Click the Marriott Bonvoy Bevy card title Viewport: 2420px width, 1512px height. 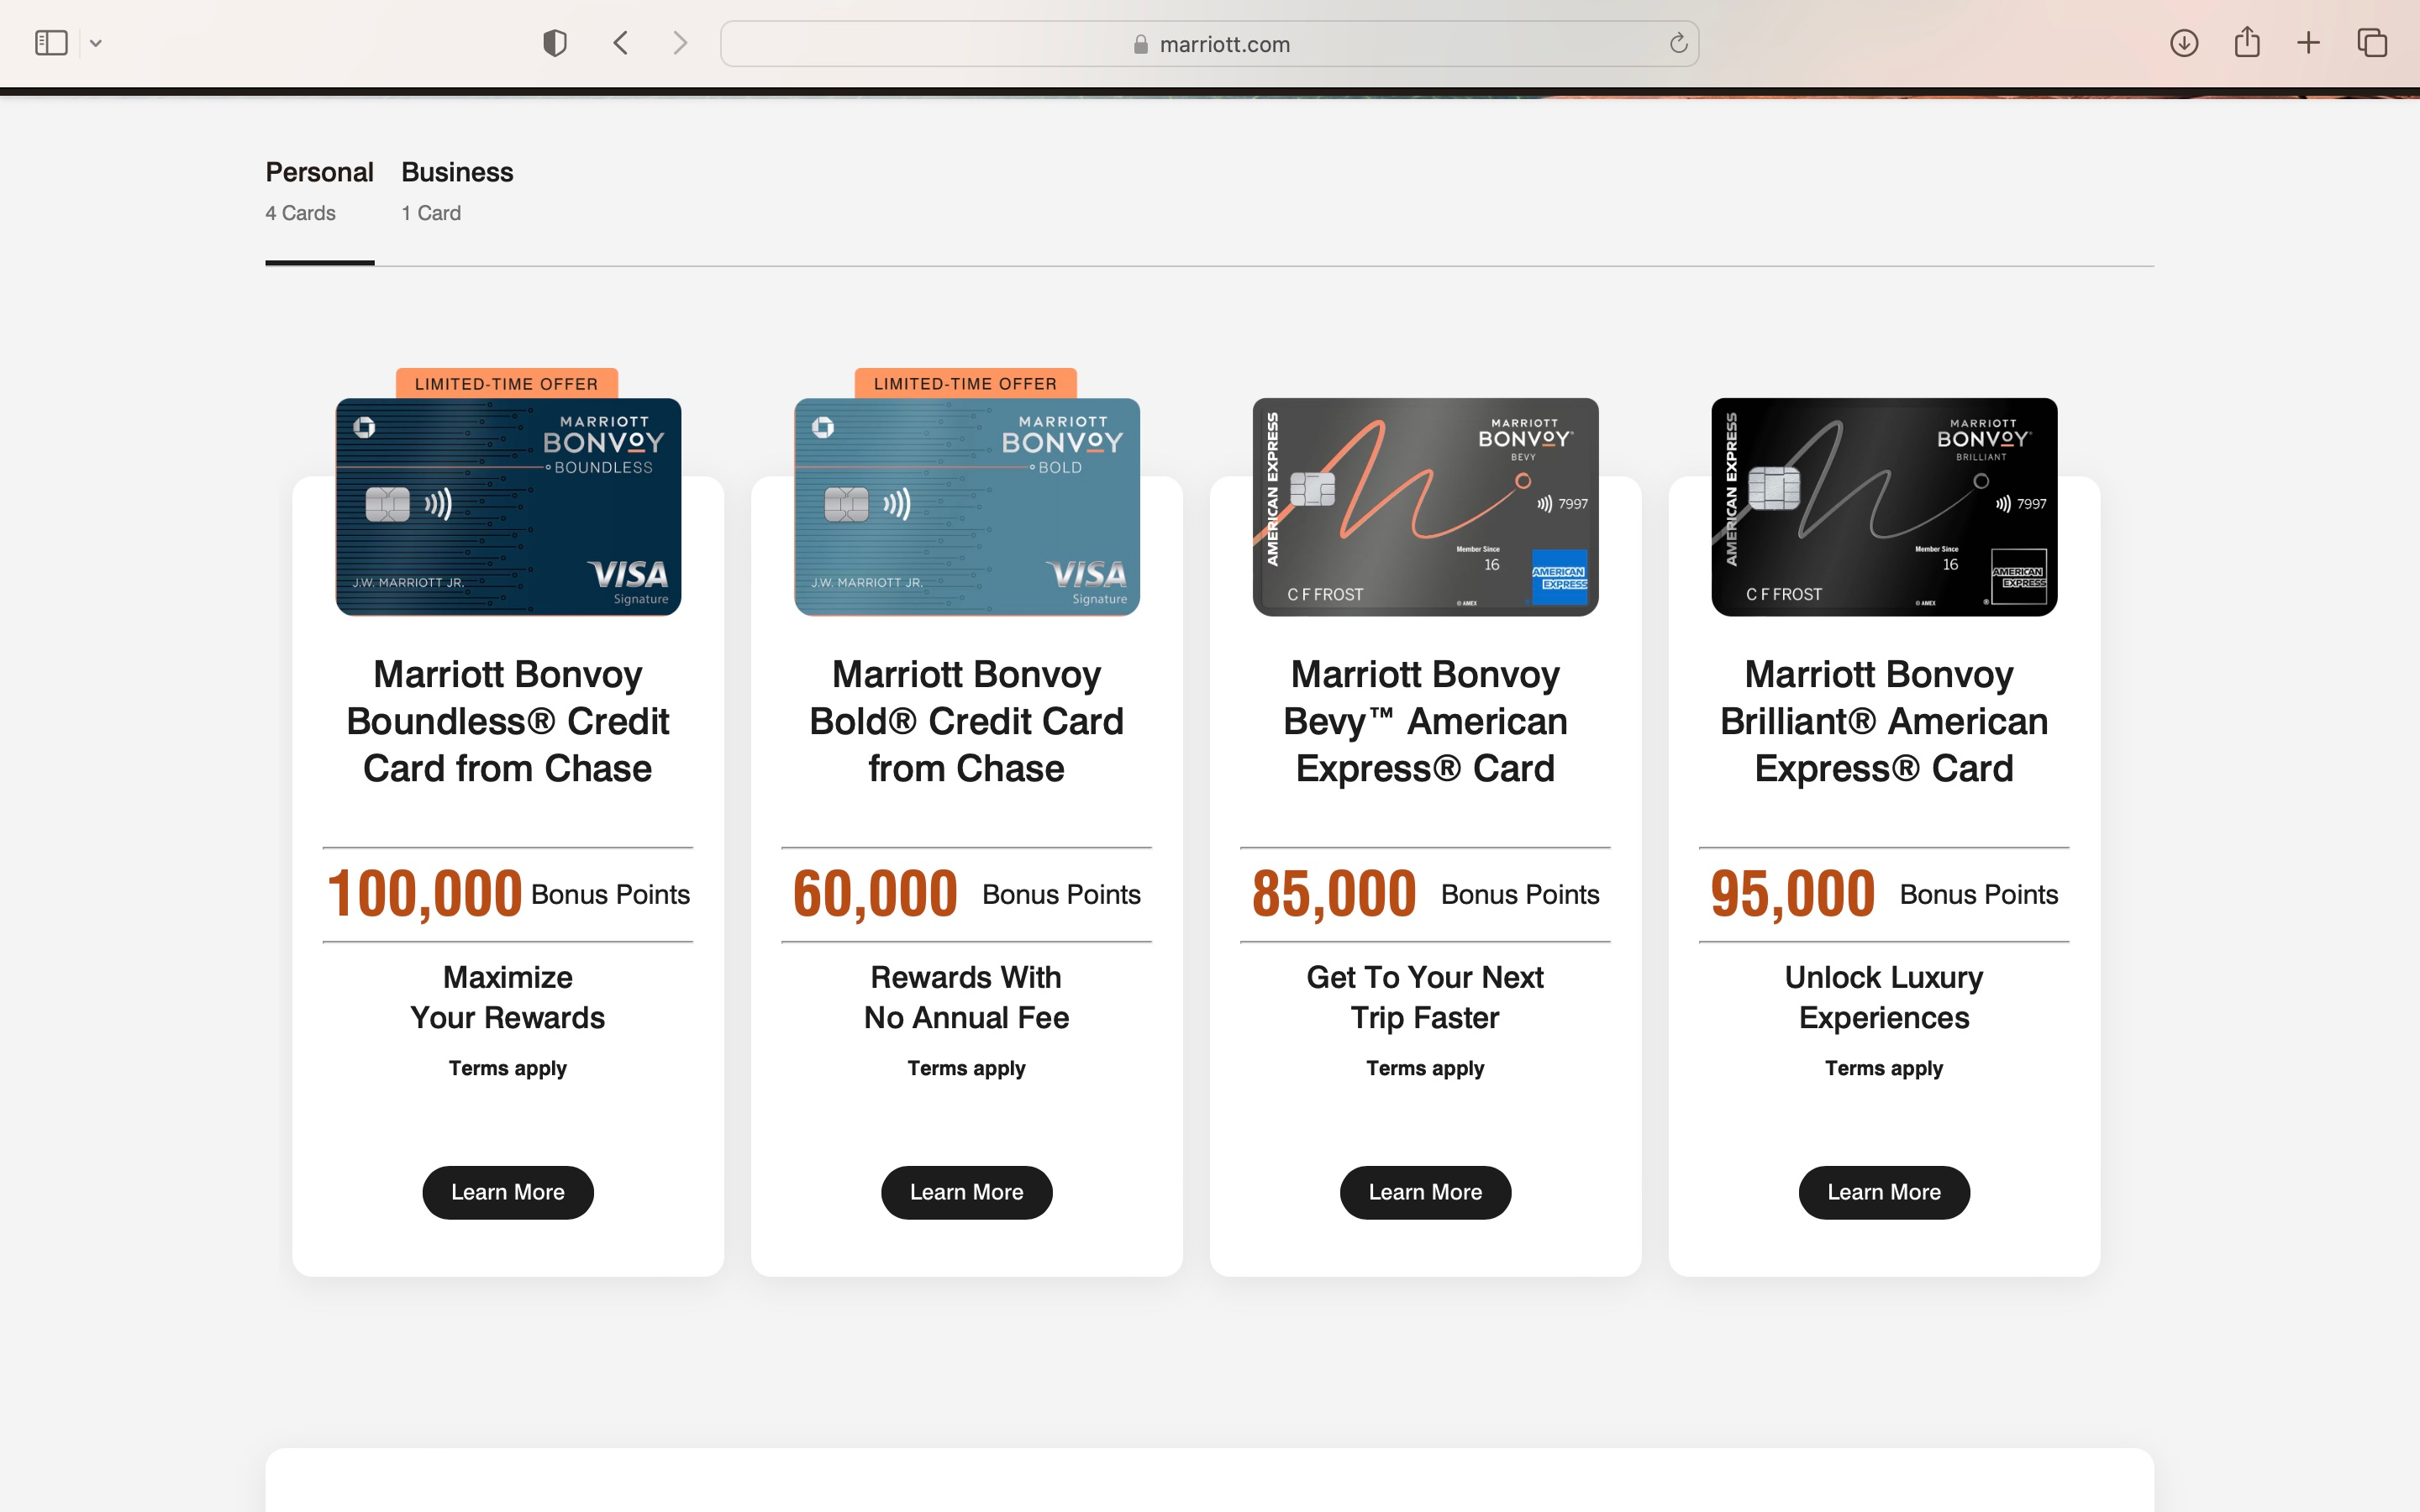(1425, 721)
